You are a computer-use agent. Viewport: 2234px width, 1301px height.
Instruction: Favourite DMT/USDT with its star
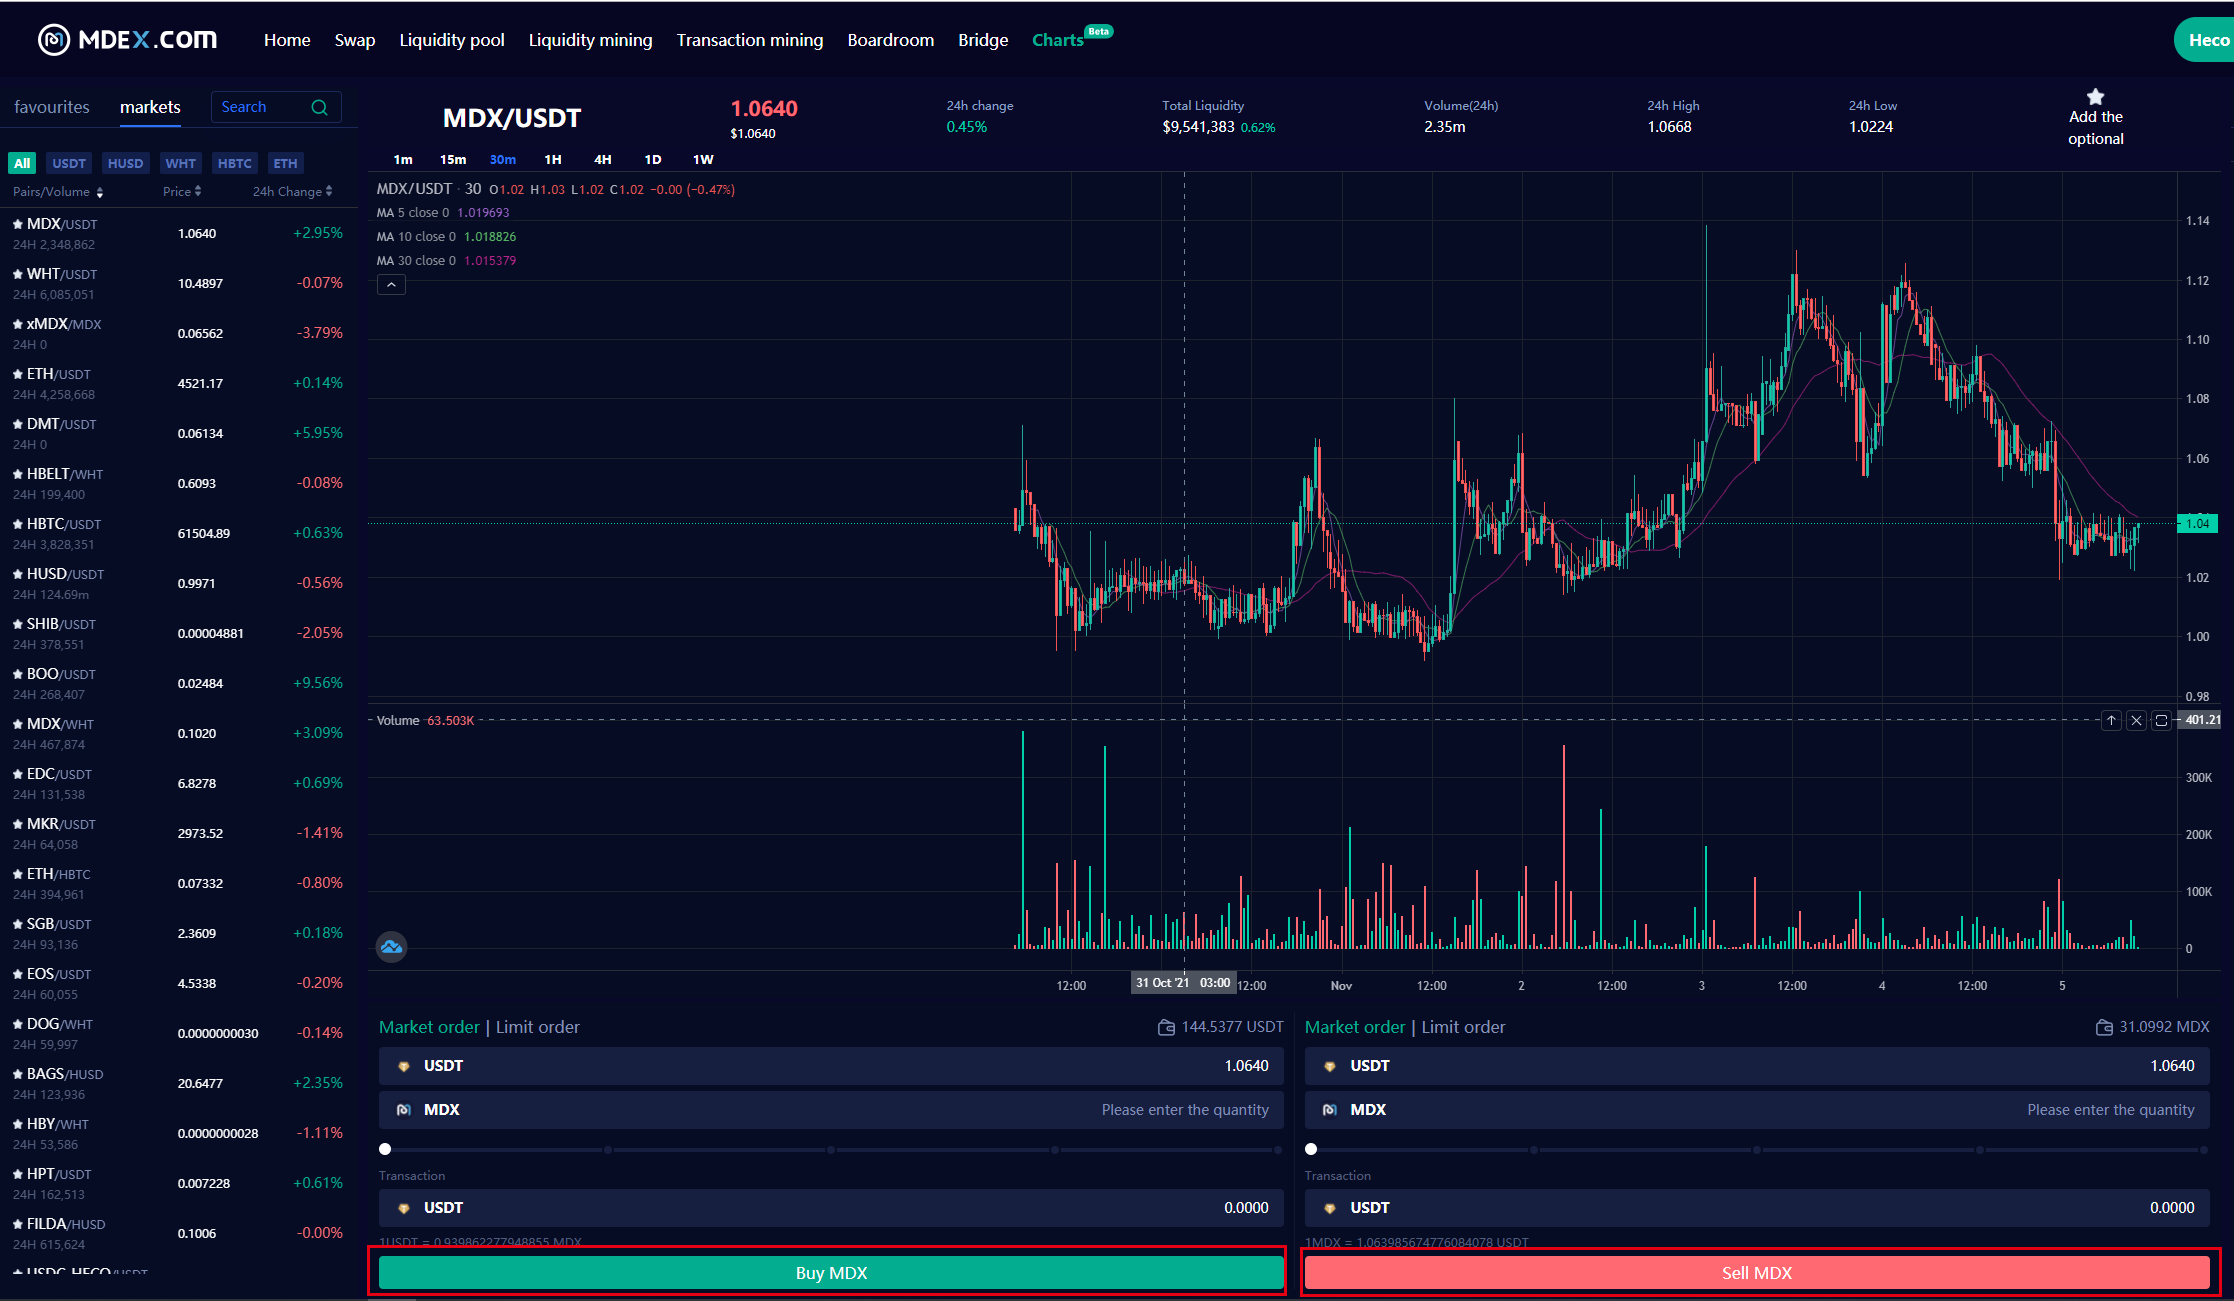click(18, 424)
